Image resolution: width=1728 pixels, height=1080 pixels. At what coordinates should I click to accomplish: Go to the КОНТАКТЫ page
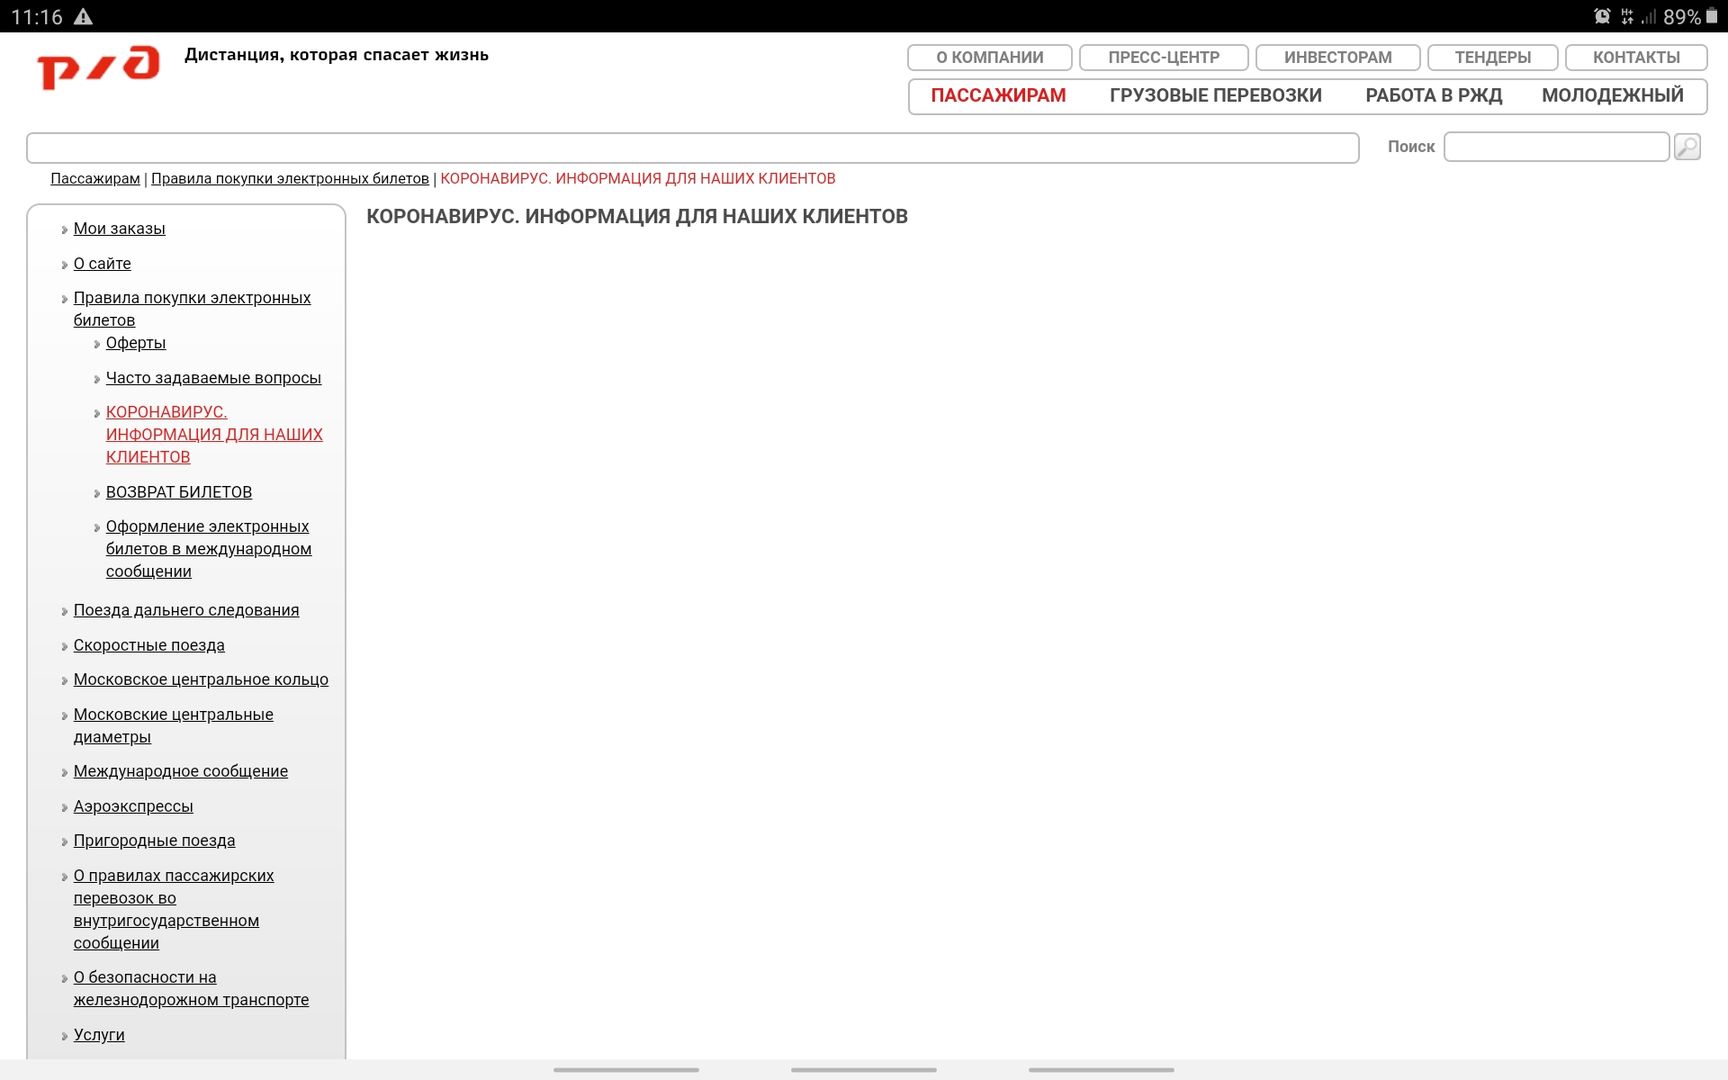pos(1635,58)
